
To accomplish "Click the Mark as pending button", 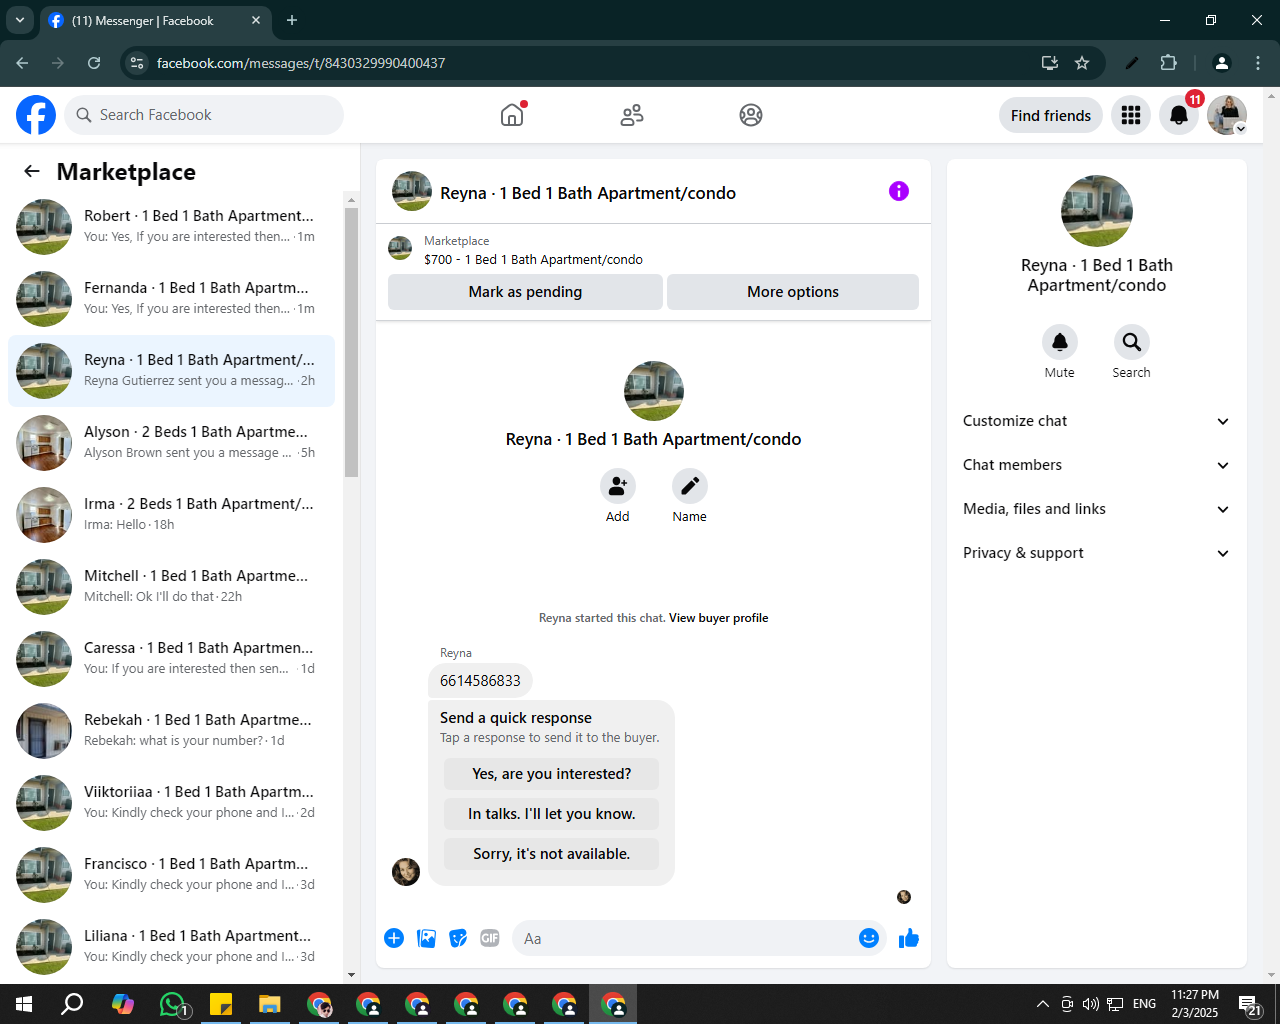I will click(525, 292).
